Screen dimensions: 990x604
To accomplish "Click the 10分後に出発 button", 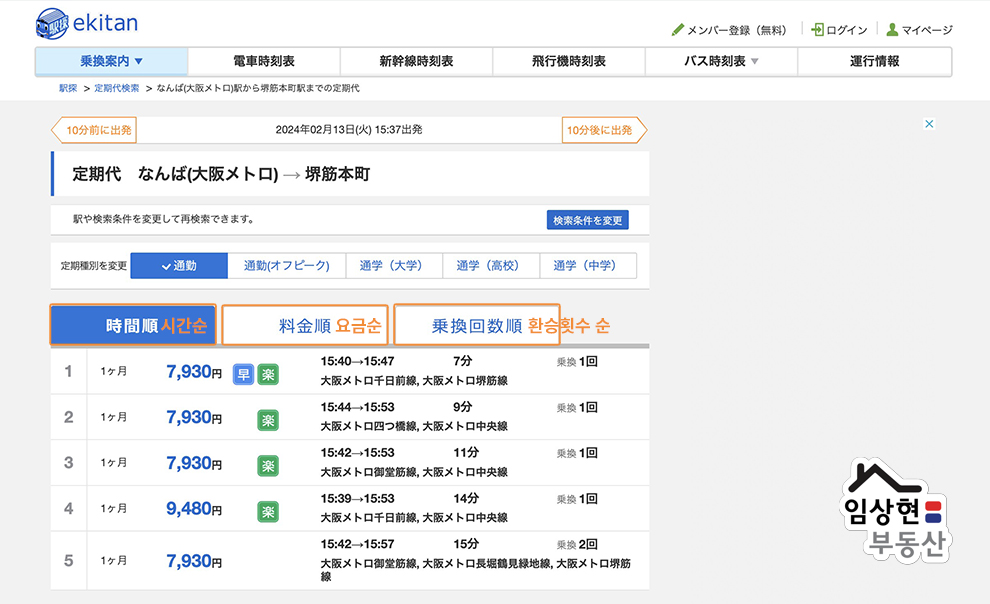I will 604,130.
